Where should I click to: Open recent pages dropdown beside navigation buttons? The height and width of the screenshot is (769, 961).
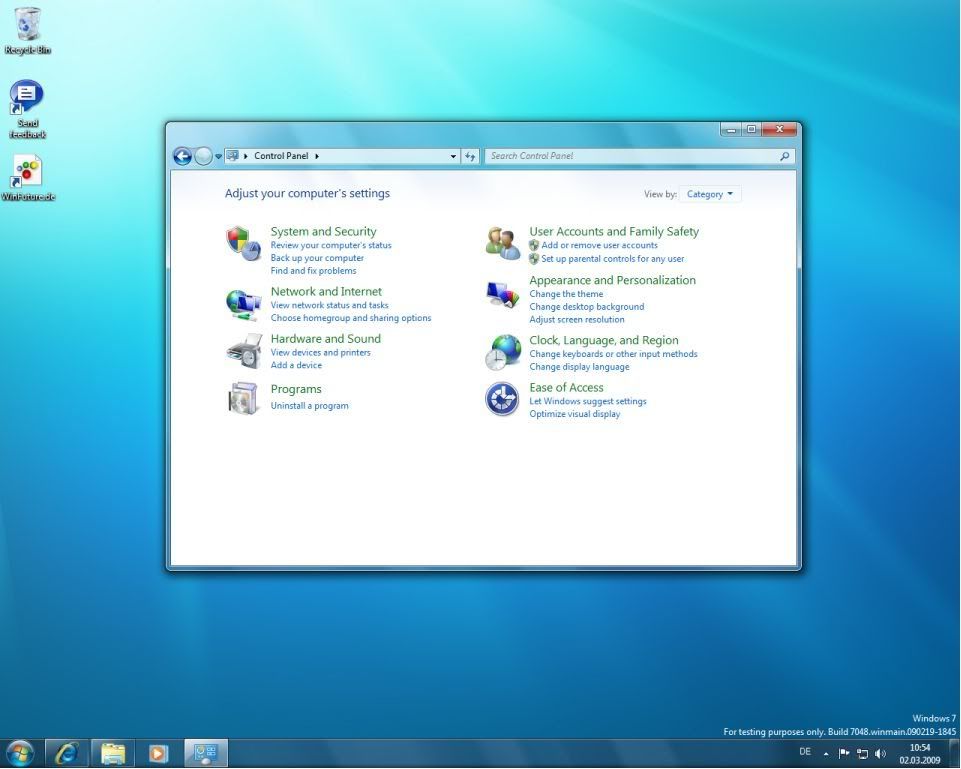tap(218, 156)
